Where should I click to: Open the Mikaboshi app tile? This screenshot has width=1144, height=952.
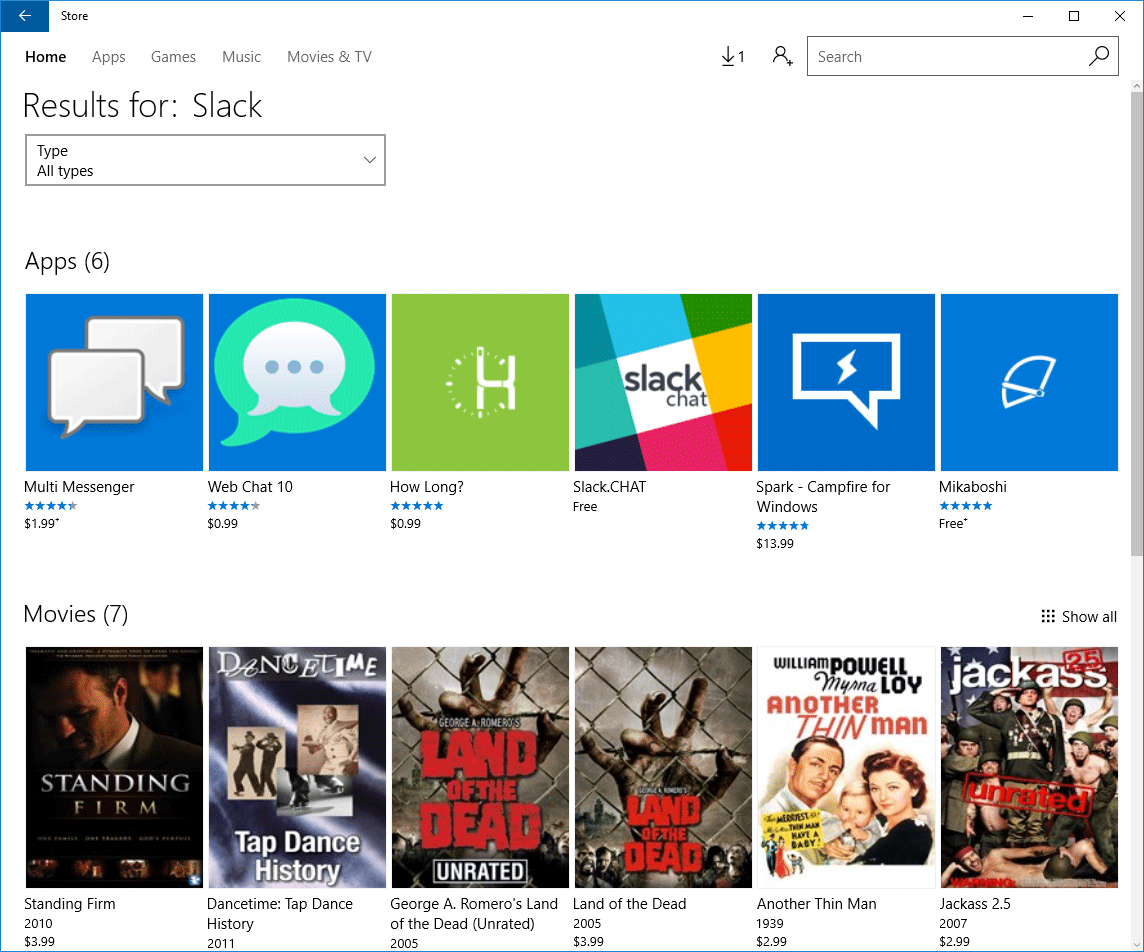[x=1029, y=382]
